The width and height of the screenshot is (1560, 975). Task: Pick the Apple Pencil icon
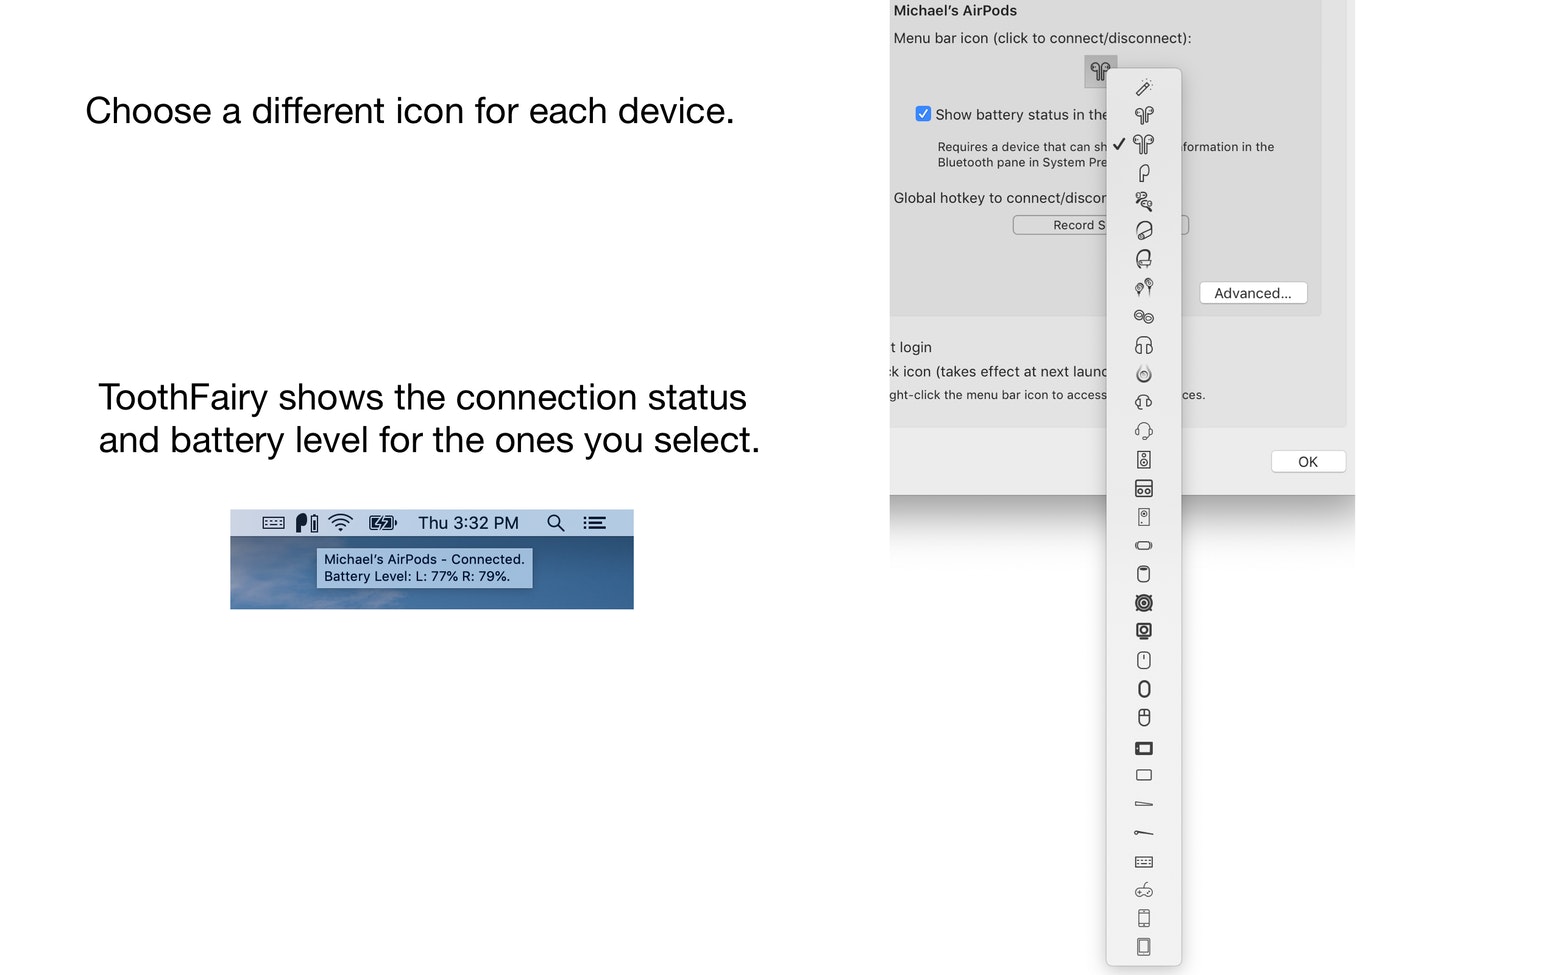tap(1144, 803)
